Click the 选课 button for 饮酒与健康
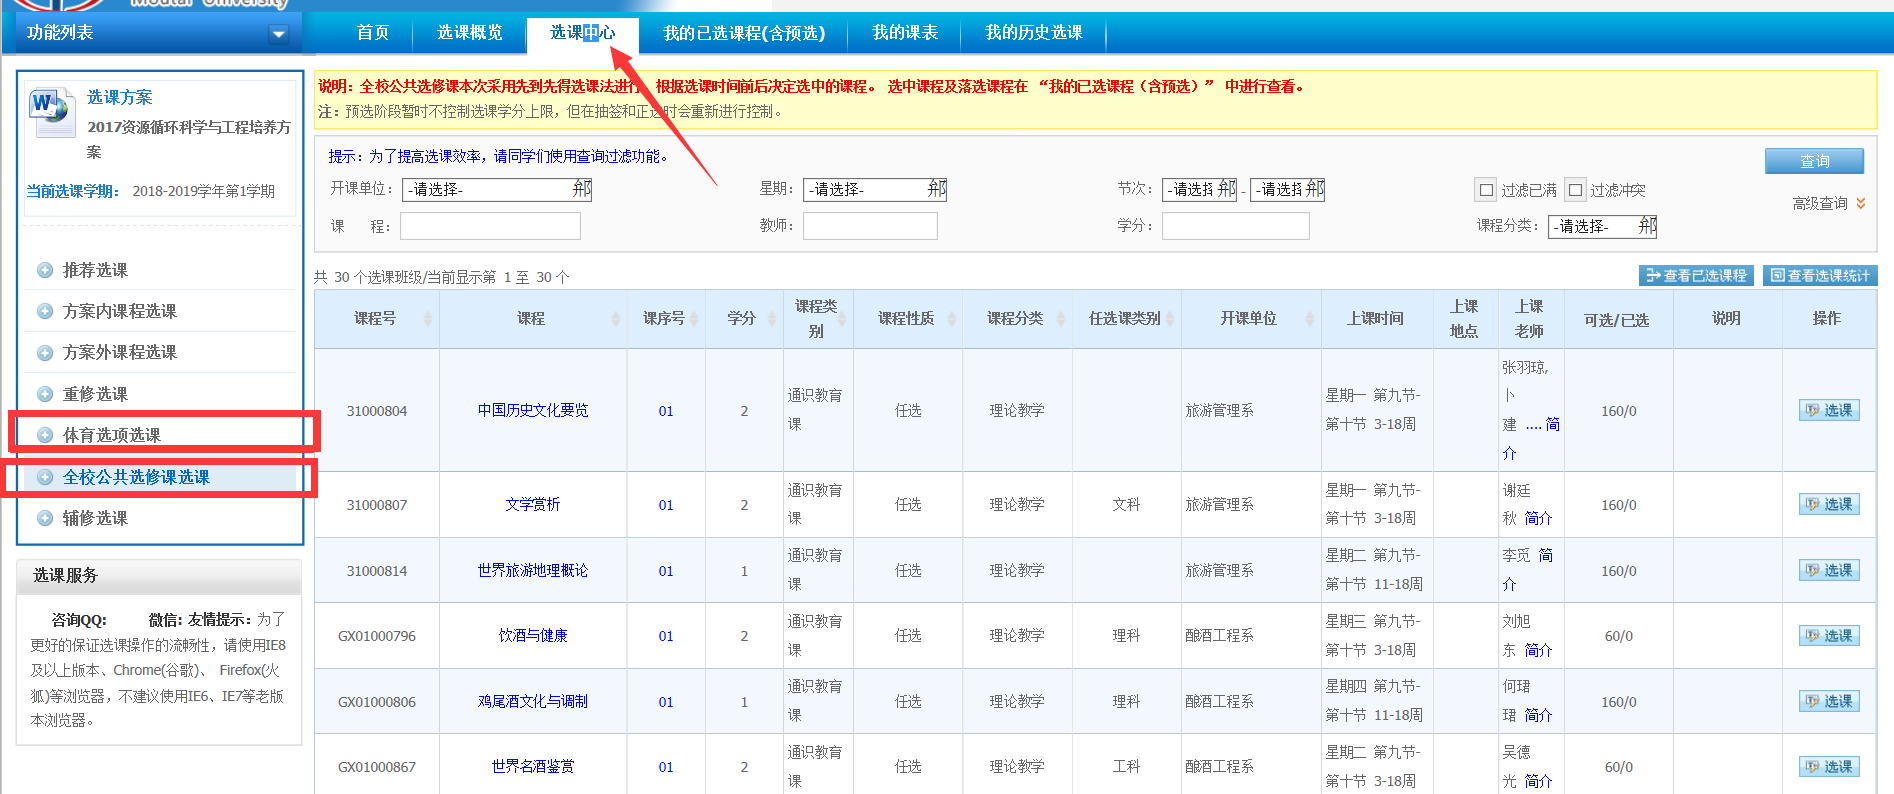The width and height of the screenshot is (1894, 794). coord(1829,636)
